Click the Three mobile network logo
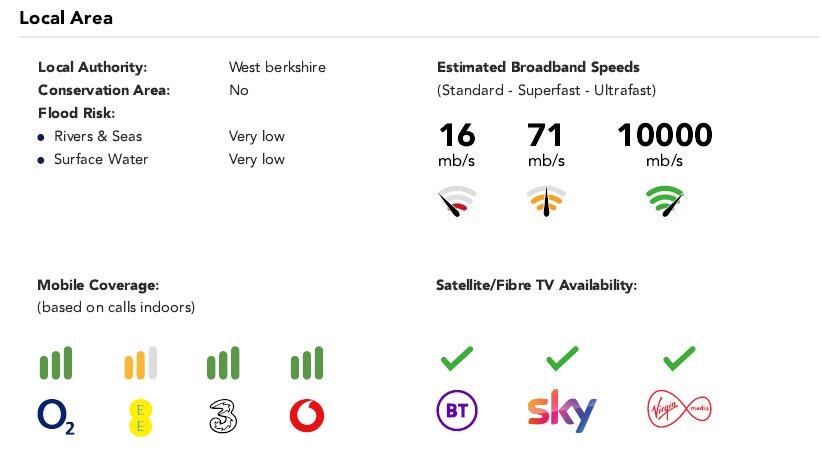822x459 pixels. click(222, 416)
